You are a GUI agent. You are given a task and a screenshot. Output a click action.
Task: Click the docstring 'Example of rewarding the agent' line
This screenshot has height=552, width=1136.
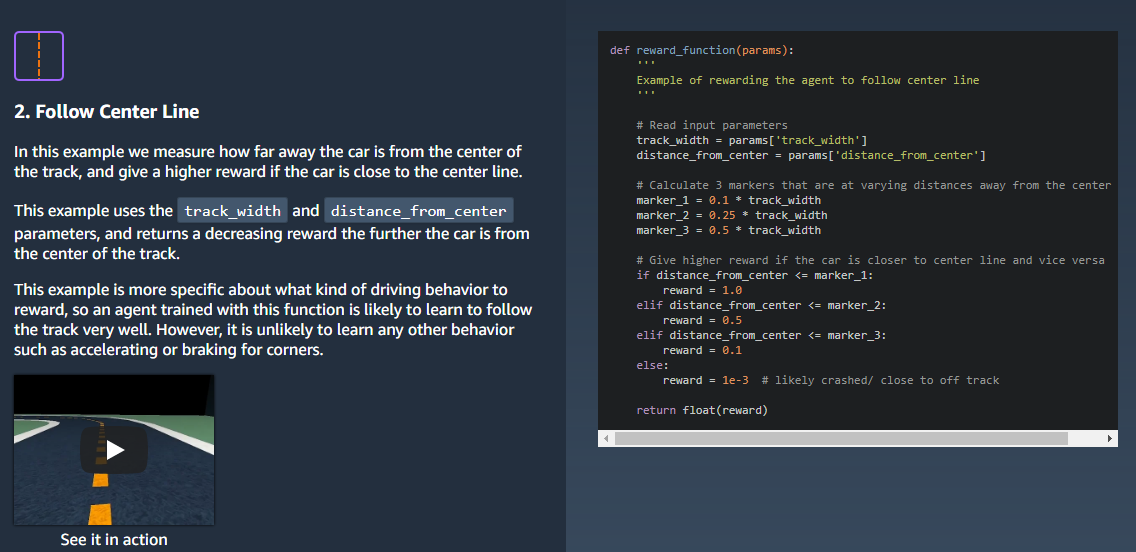tap(808, 80)
